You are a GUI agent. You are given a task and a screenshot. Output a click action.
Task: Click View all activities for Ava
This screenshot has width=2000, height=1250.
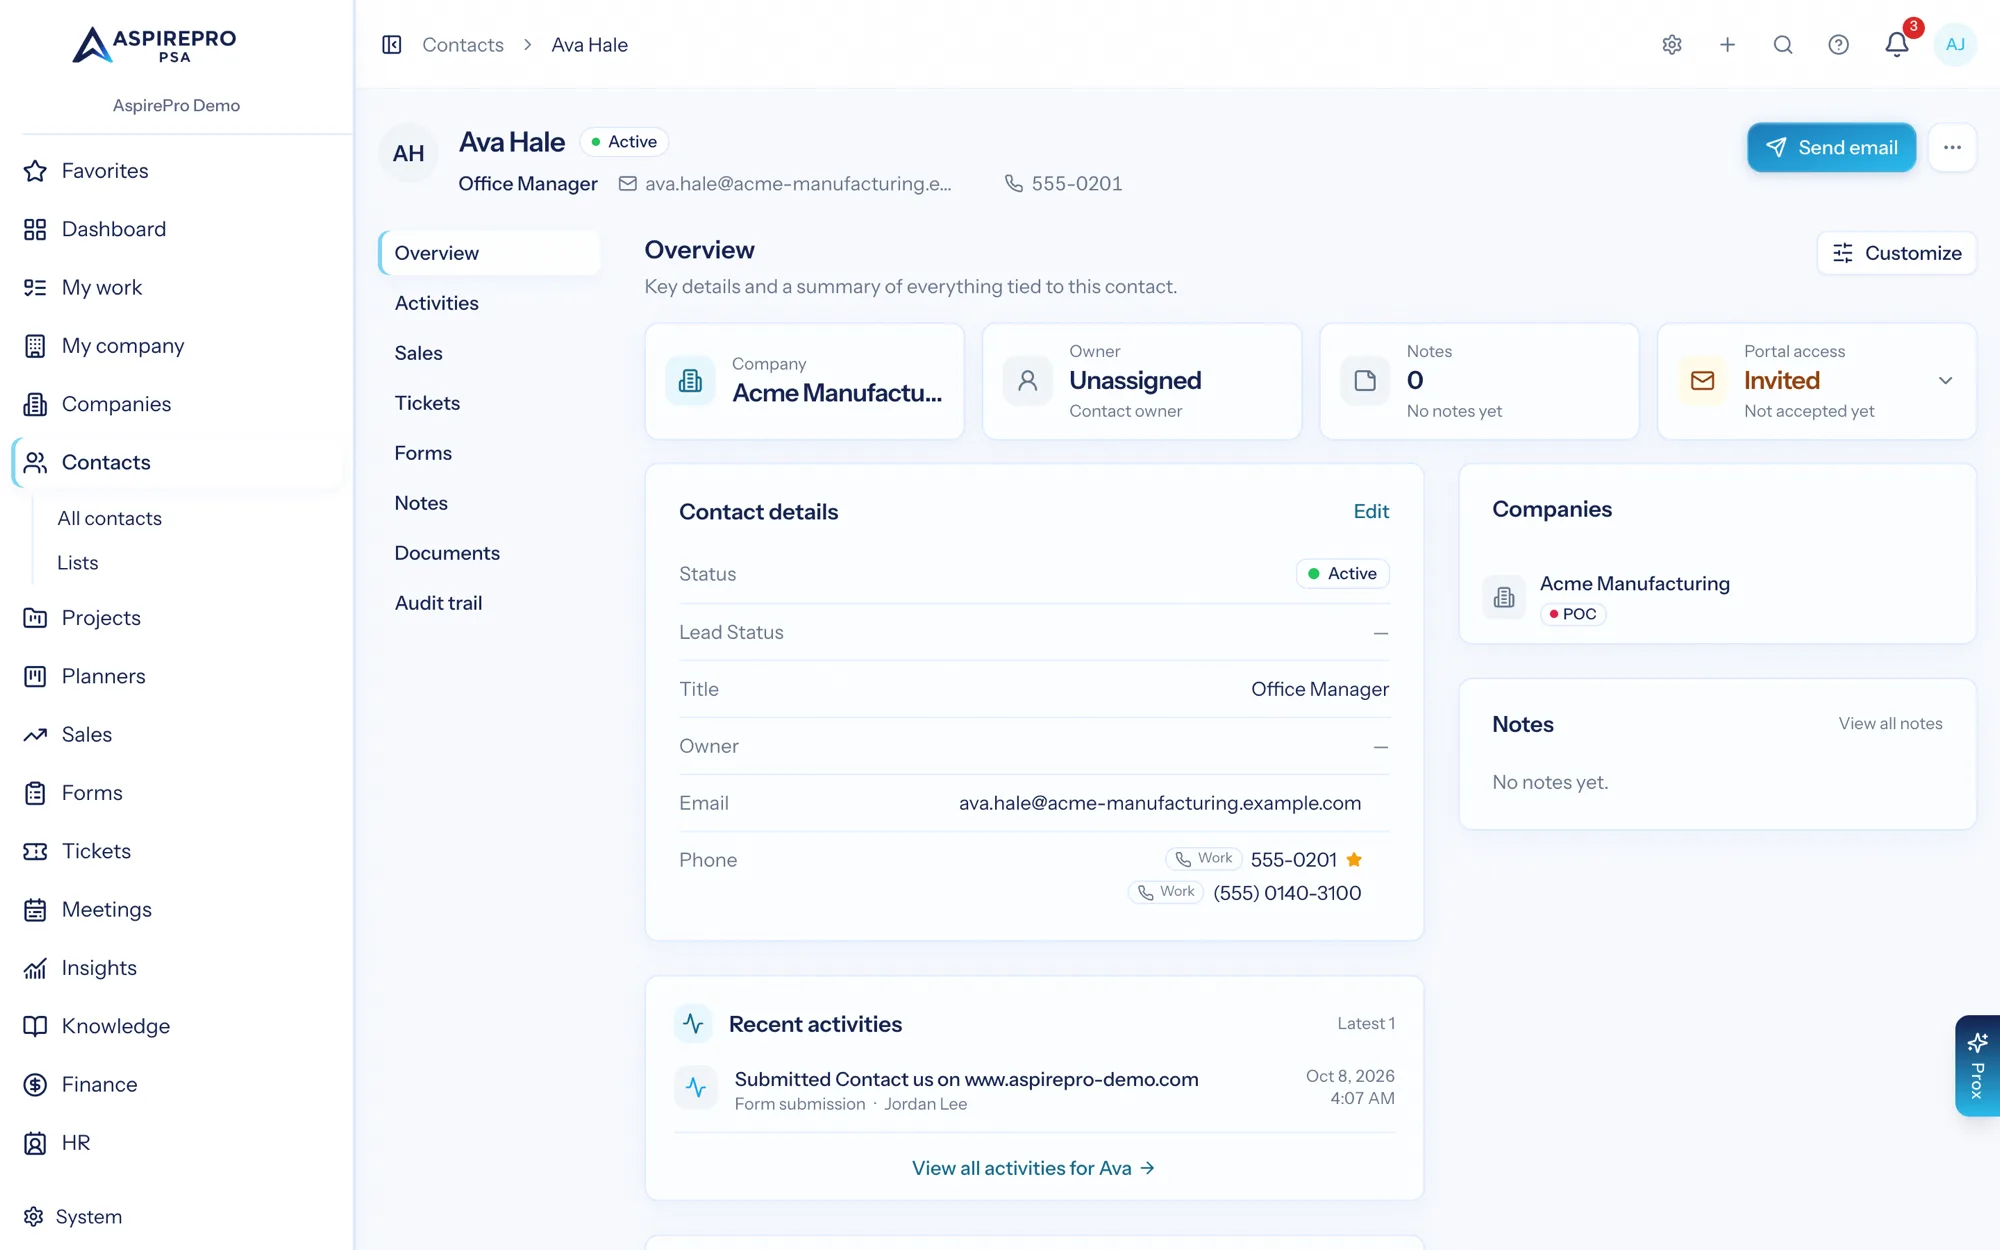pos(1033,1168)
